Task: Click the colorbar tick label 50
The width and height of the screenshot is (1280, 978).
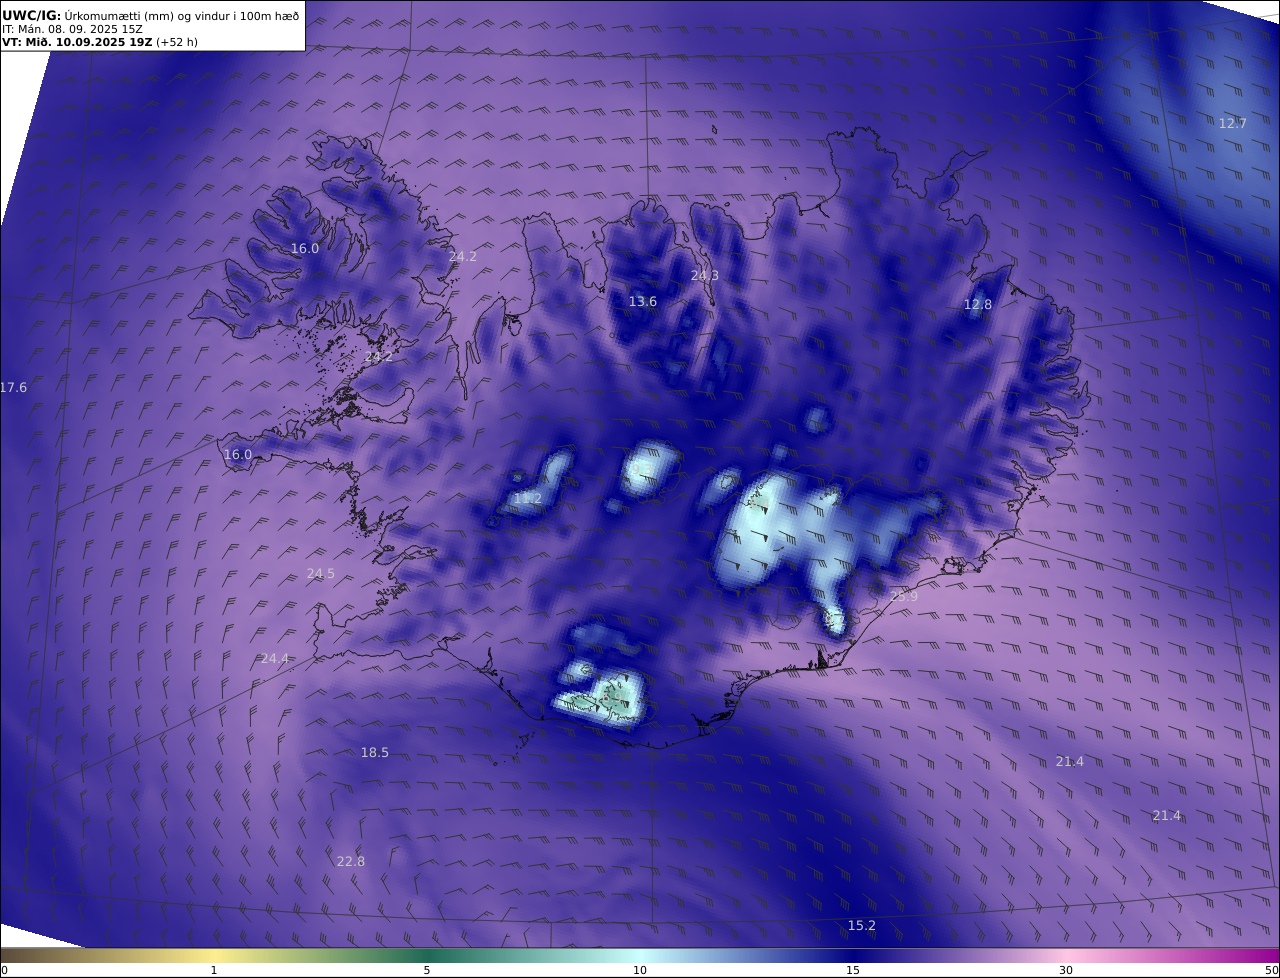Action: click(x=1272, y=970)
